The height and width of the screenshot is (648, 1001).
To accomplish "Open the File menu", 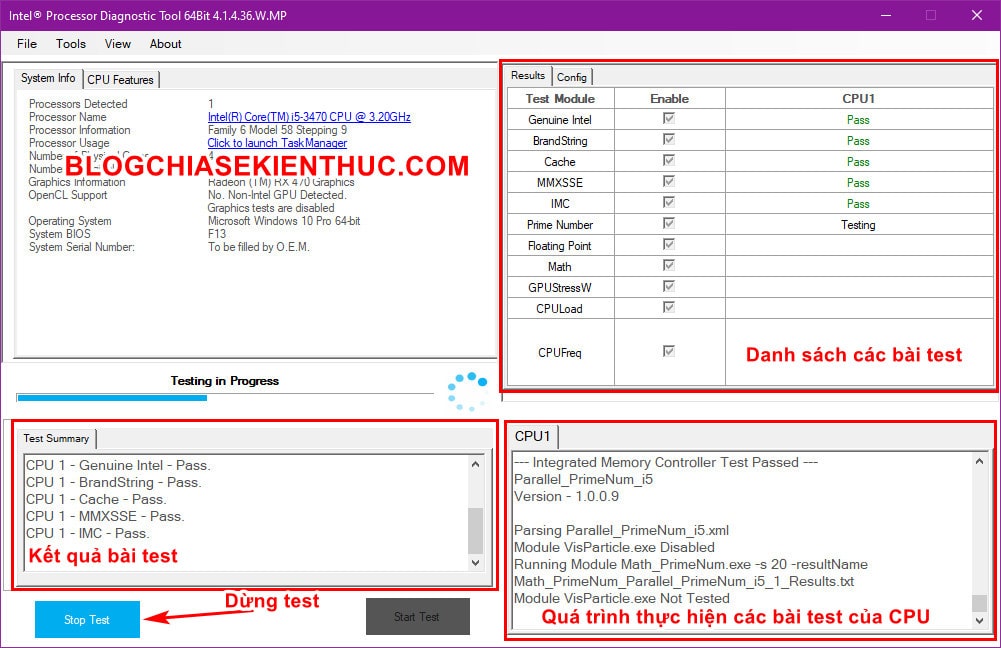I will [x=27, y=44].
